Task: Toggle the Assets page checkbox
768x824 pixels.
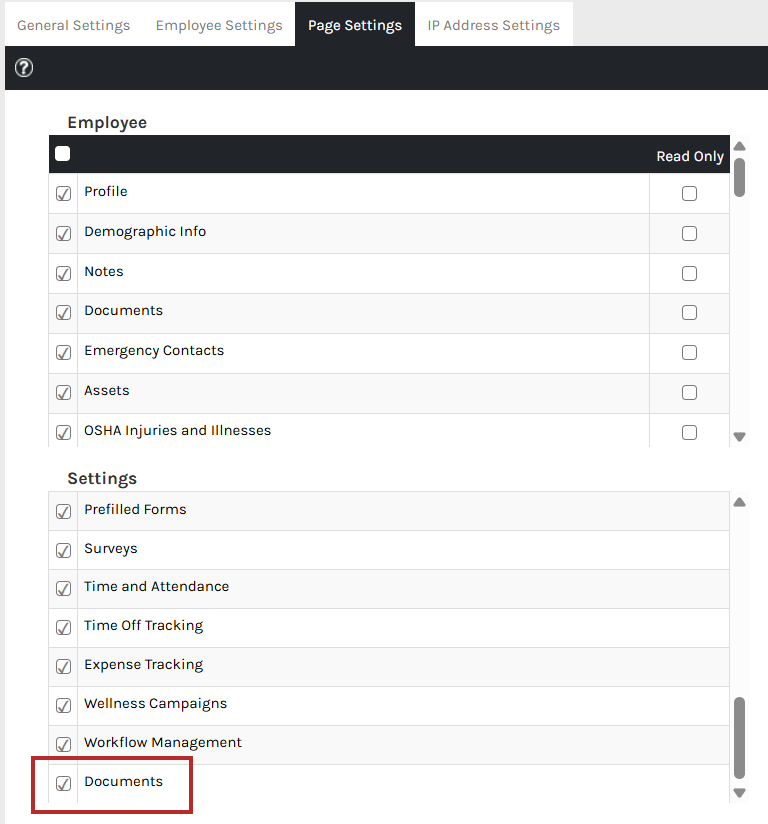Action: pos(64,393)
